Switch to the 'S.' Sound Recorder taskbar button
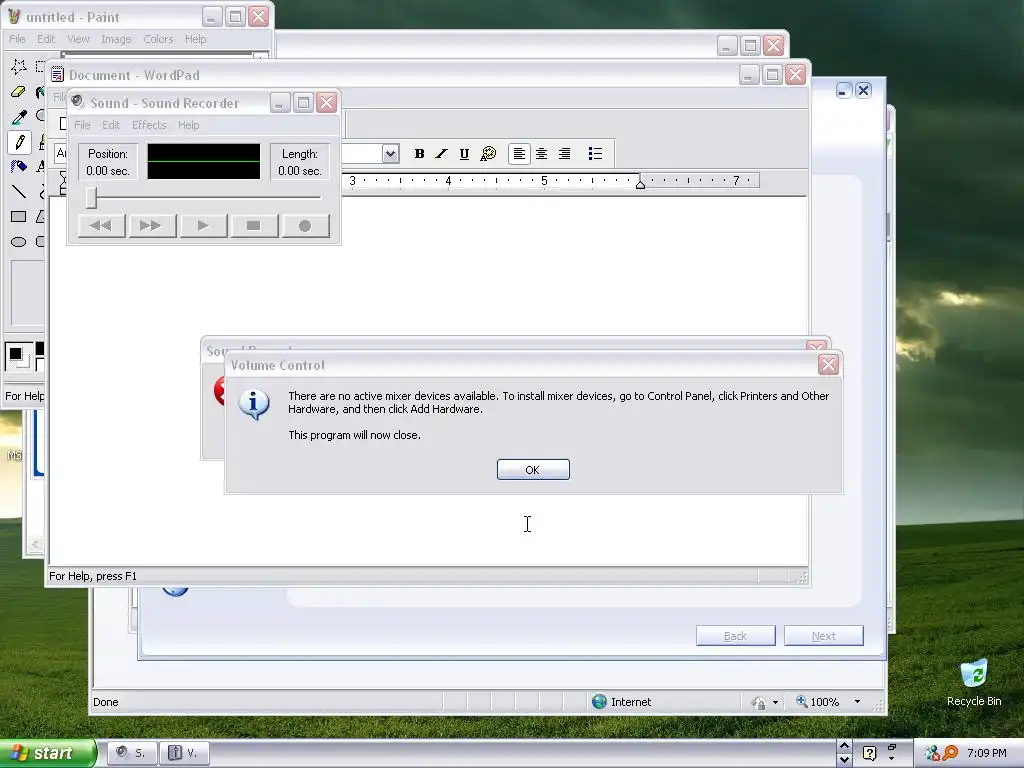This screenshot has width=1024, height=768. (131, 753)
